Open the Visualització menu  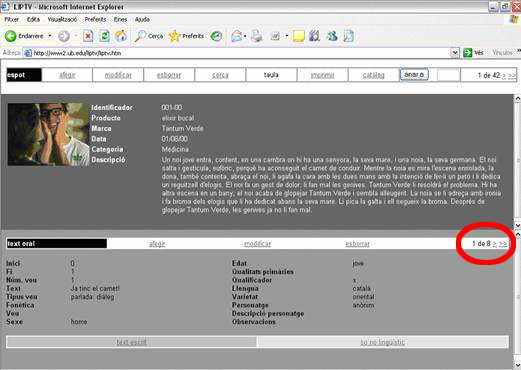(62, 19)
